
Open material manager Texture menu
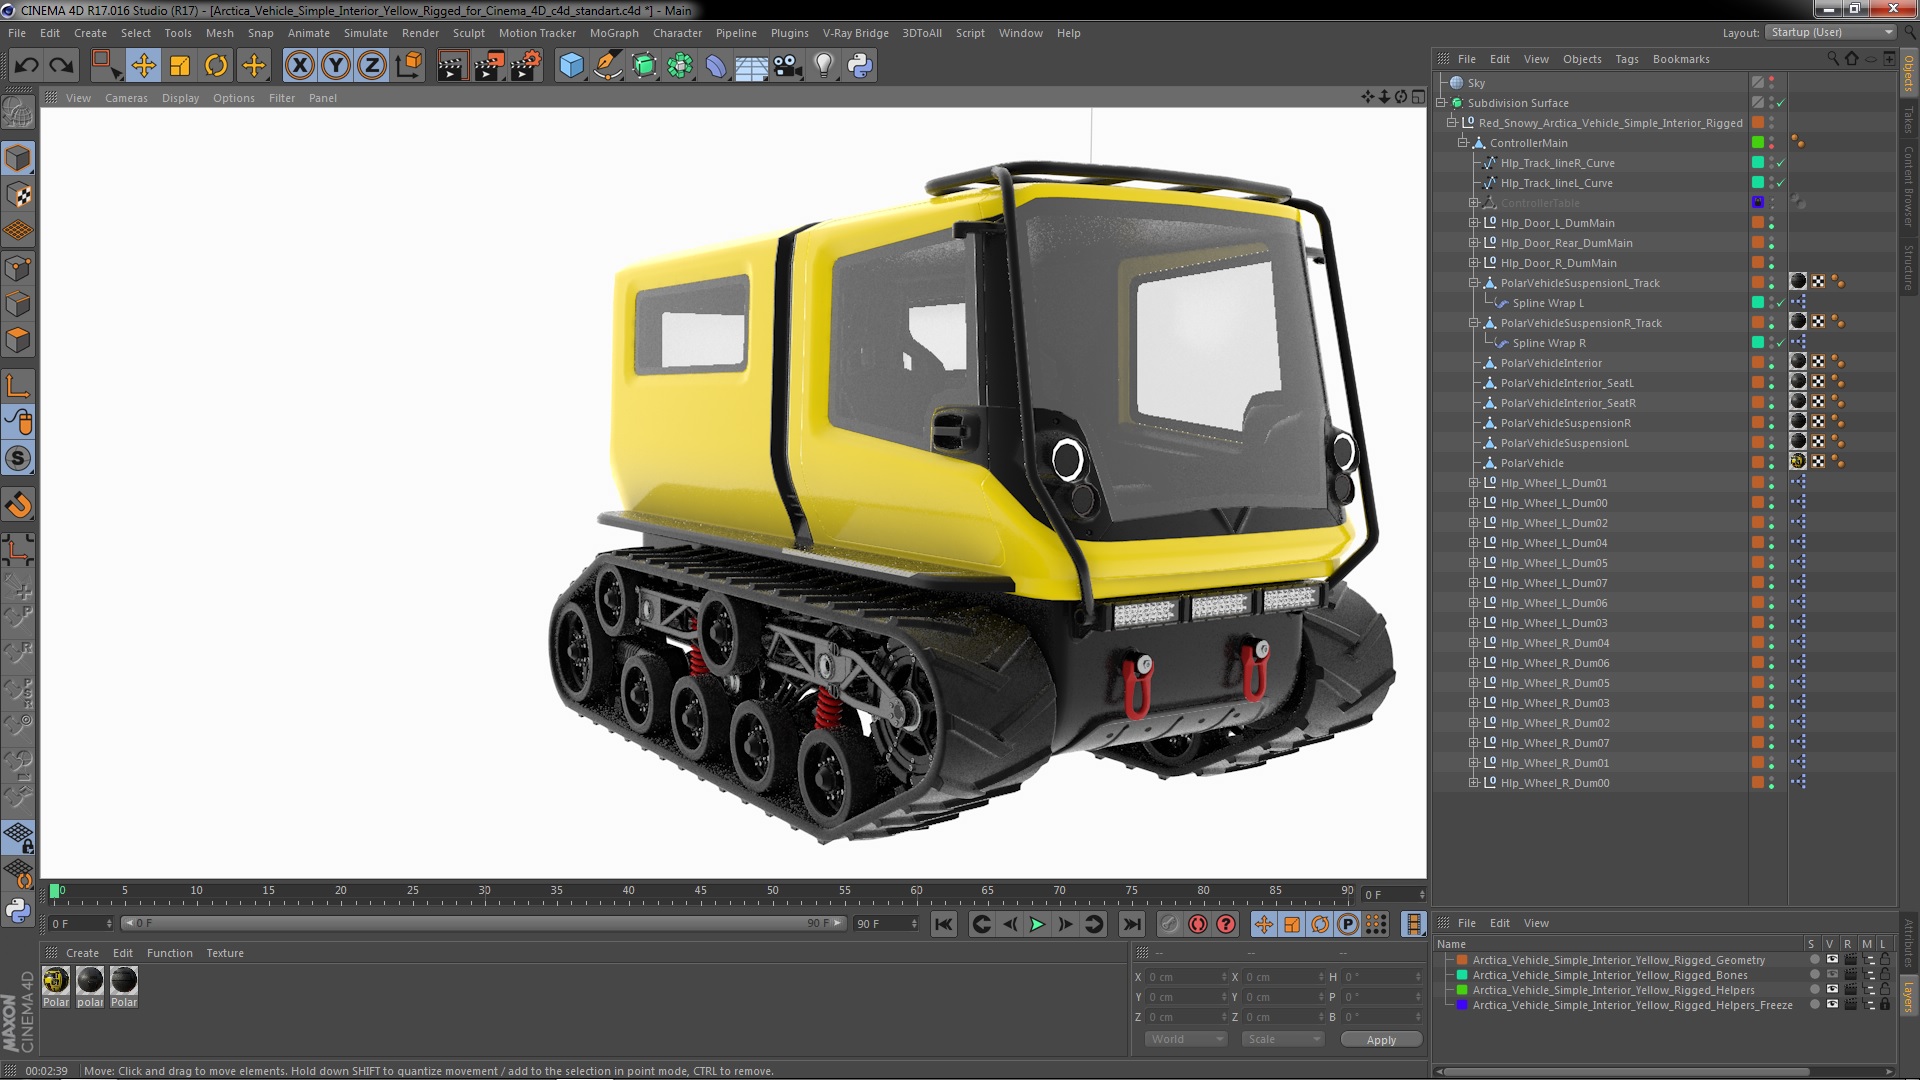(x=225, y=953)
